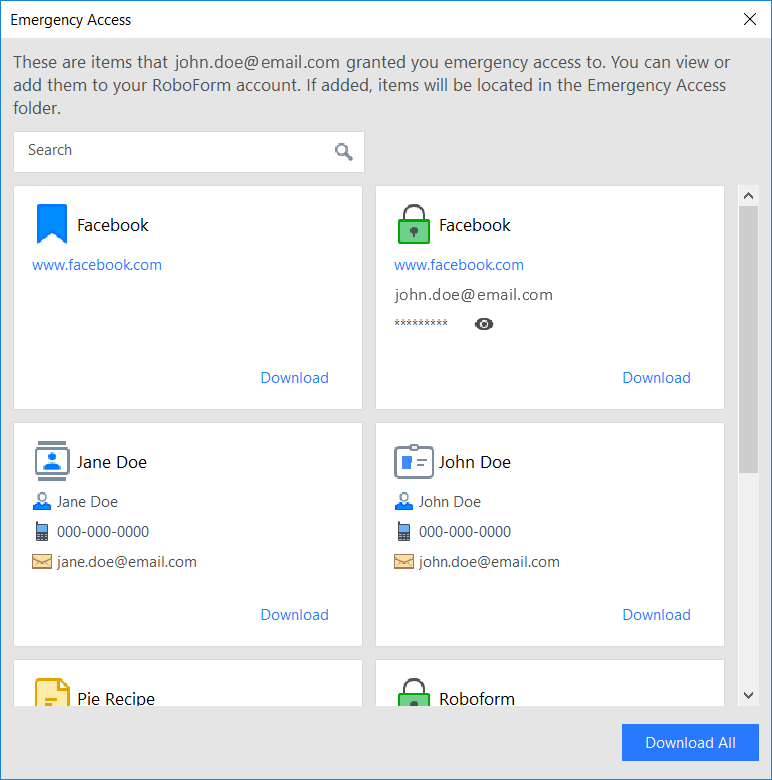Image resolution: width=772 pixels, height=780 pixels.
Task: Download the Facebook login item
Action: (657, 378)
